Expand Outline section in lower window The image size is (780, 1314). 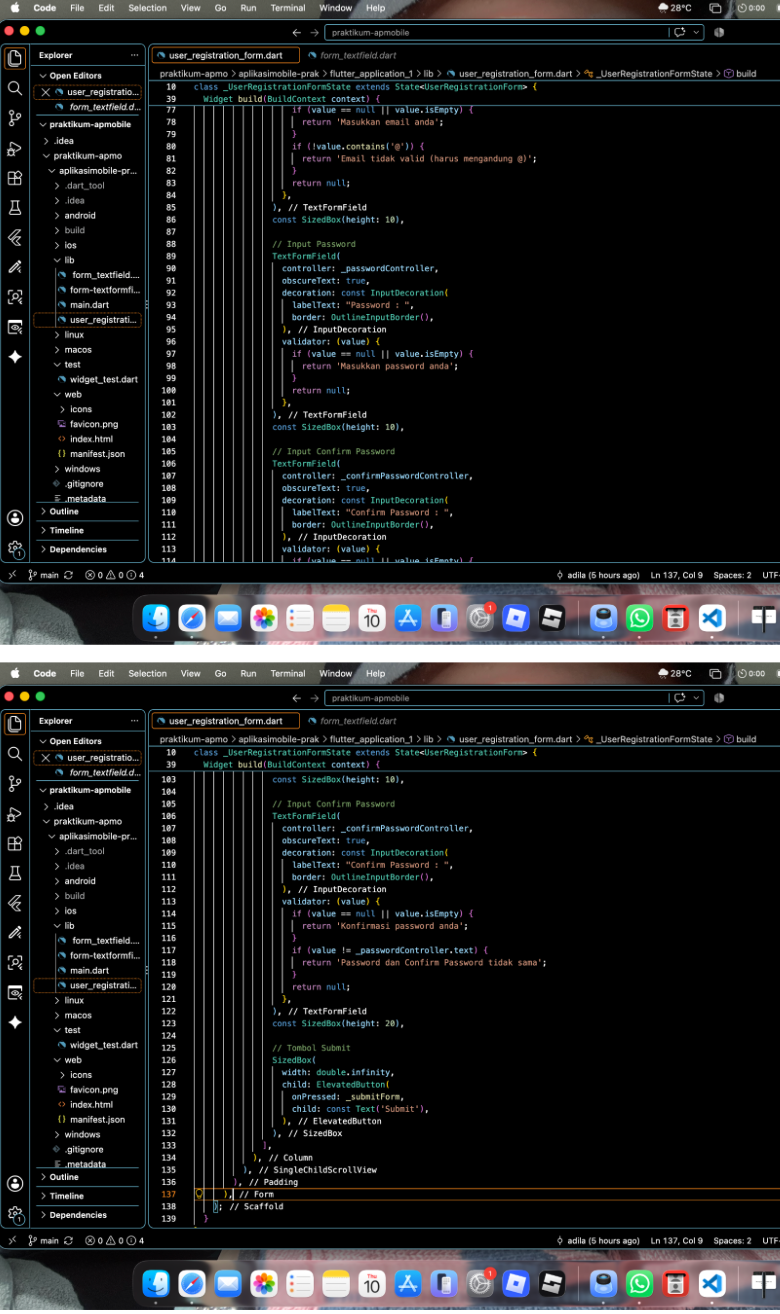64,1177
